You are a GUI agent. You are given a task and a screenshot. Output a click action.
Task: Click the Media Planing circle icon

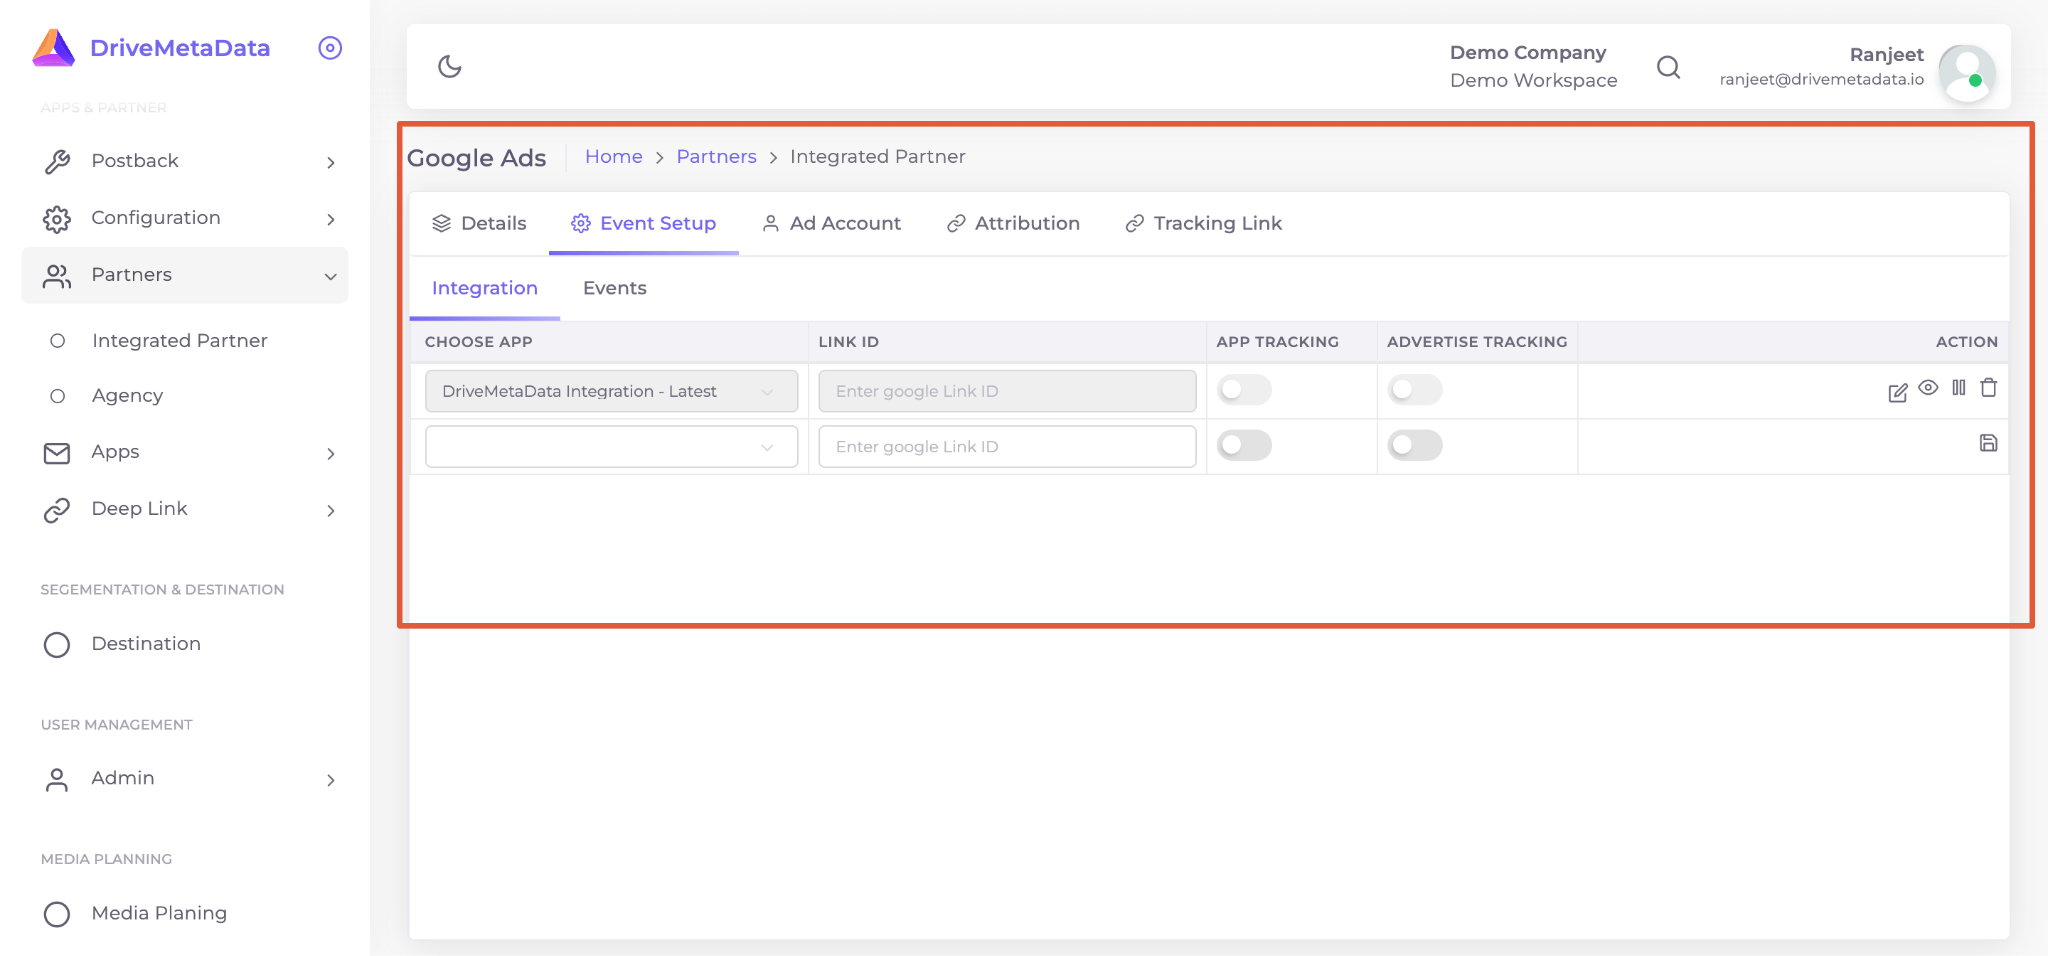click(x=57, y=914)
